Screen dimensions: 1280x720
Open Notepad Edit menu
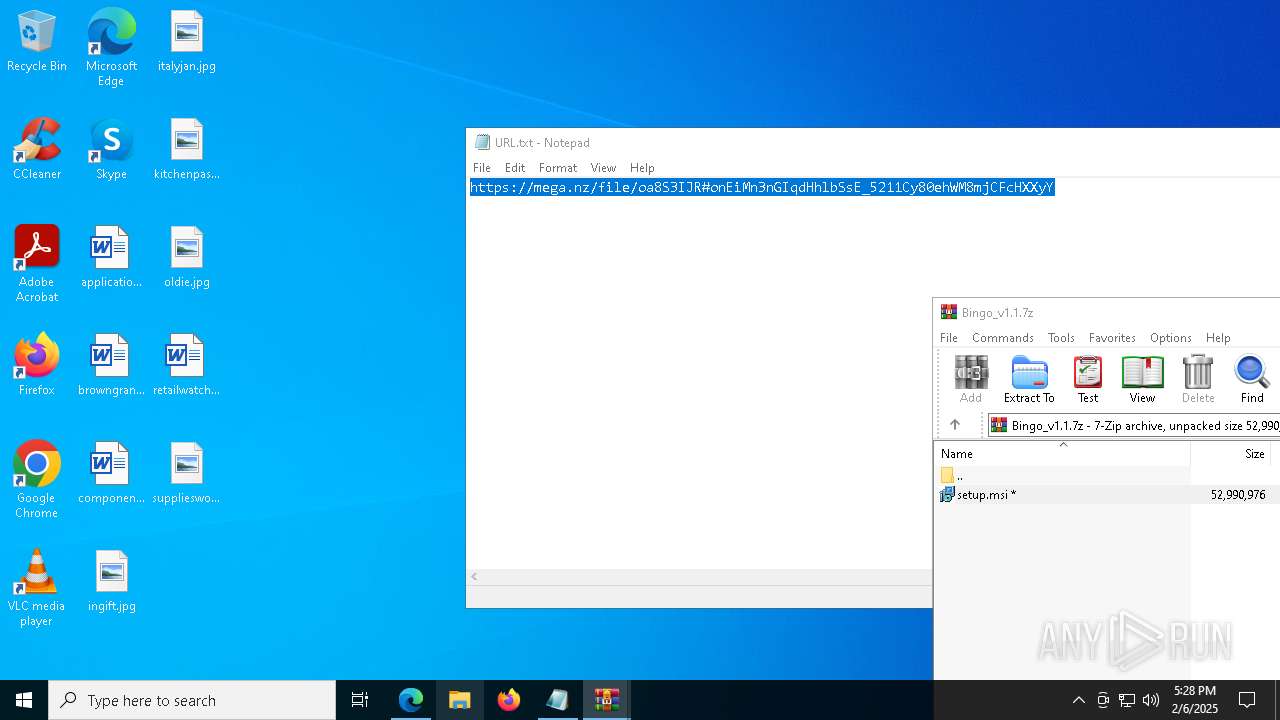(515, 168)
